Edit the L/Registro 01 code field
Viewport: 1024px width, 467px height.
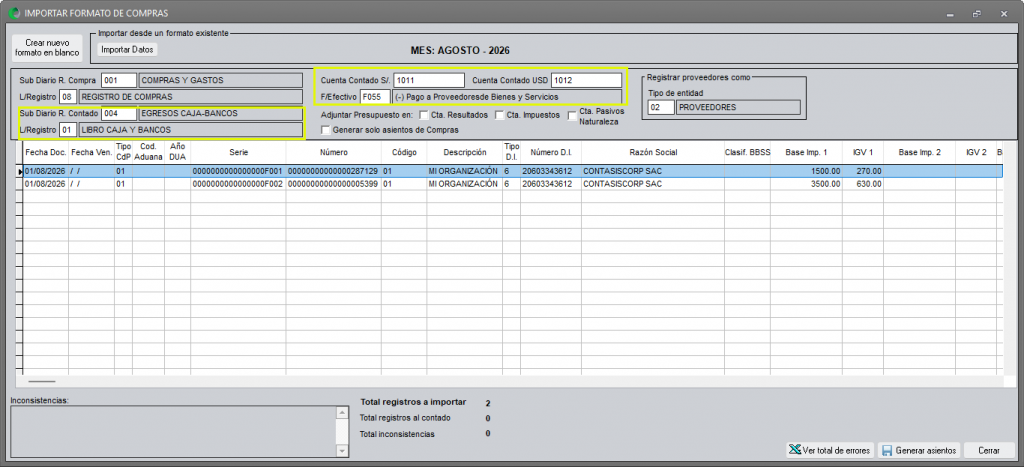[x=68, y=130]
